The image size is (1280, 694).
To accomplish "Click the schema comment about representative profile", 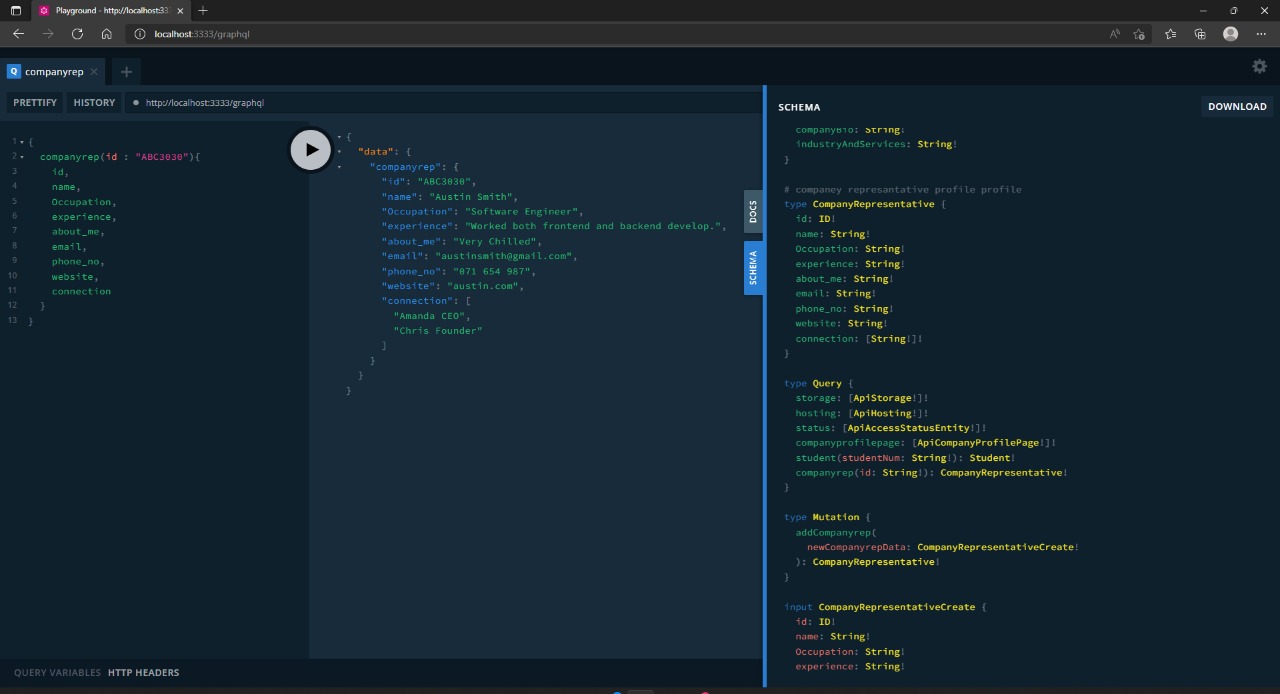I will pyautogui.click(x=903, y=189).
